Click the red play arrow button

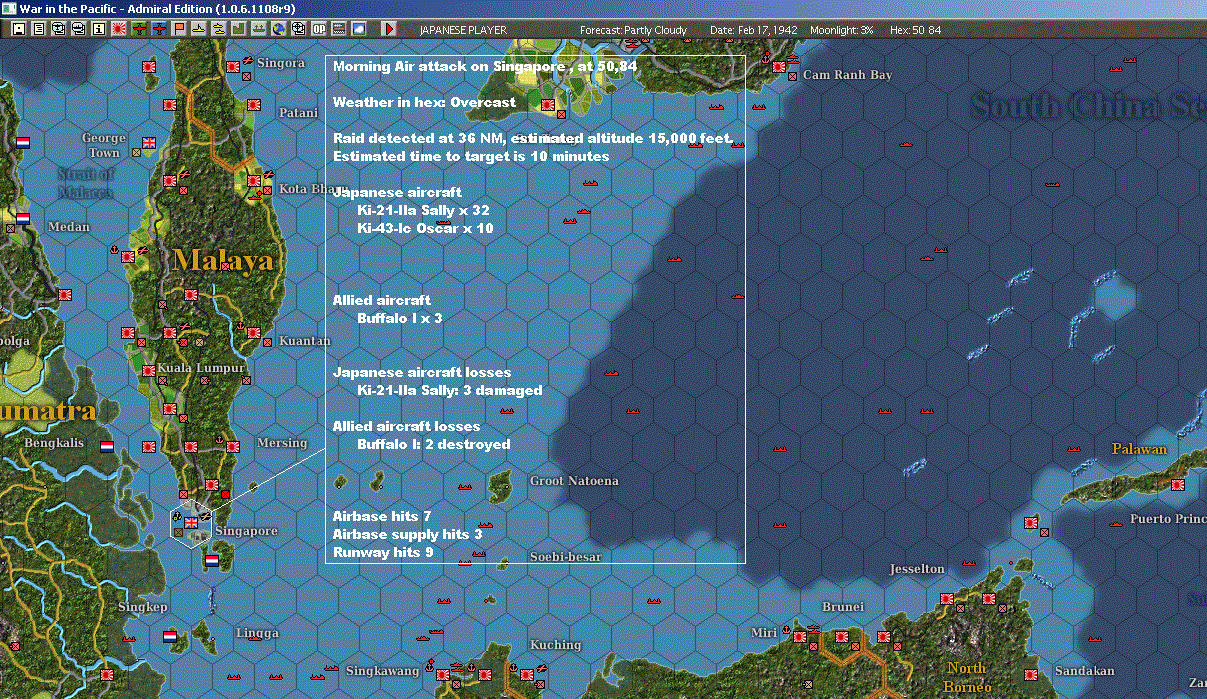pos(389,30)
